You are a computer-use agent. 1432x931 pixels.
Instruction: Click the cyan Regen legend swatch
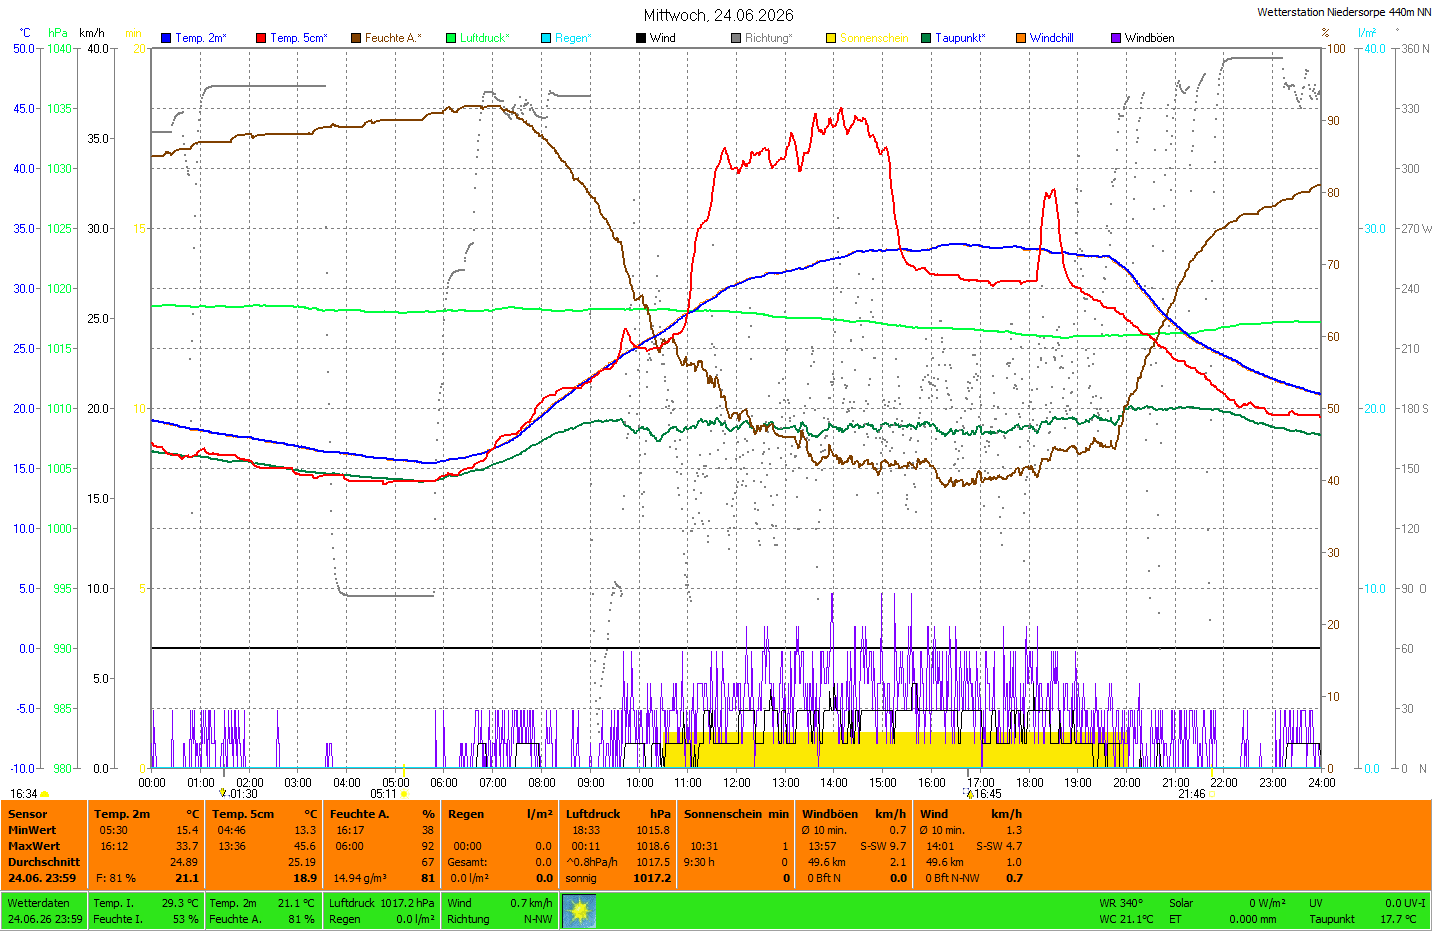click(x=546, y=38)
